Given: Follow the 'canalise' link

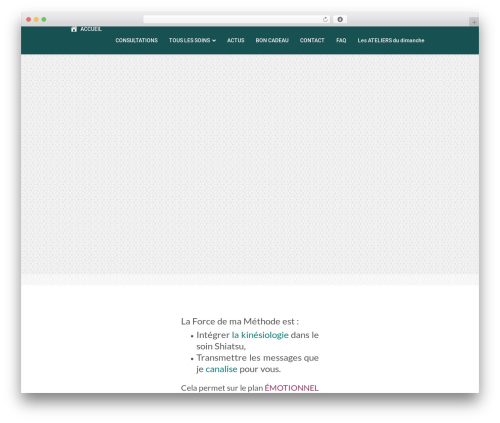Looking at the screenshot, I should [221, 369].
